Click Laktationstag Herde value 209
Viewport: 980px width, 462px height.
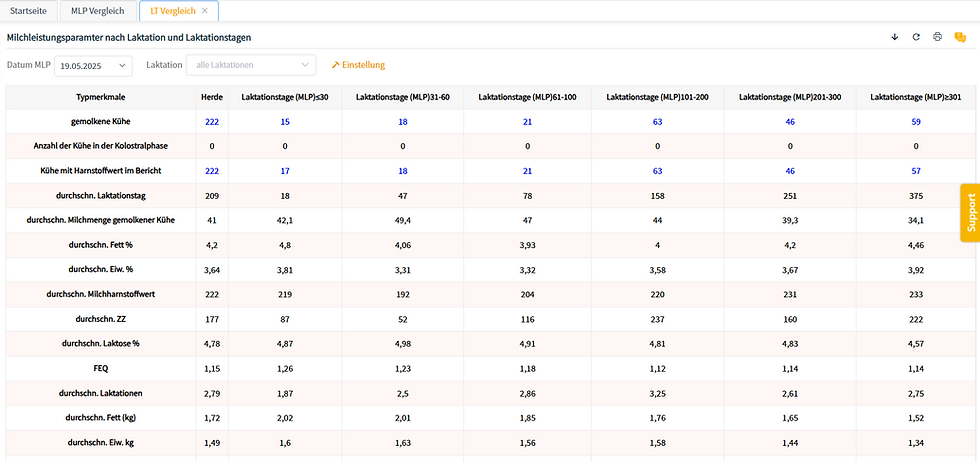(212, 196)
